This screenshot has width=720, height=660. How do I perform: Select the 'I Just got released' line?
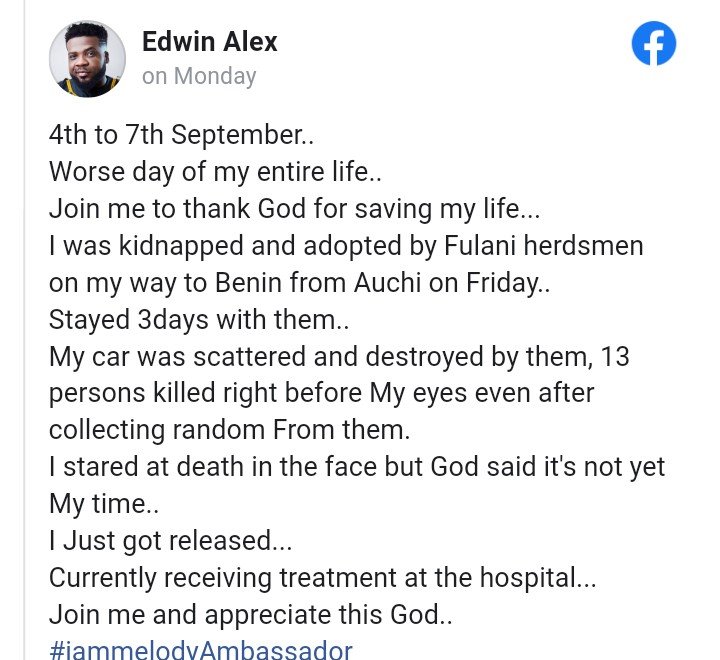(x=170, y=541)
